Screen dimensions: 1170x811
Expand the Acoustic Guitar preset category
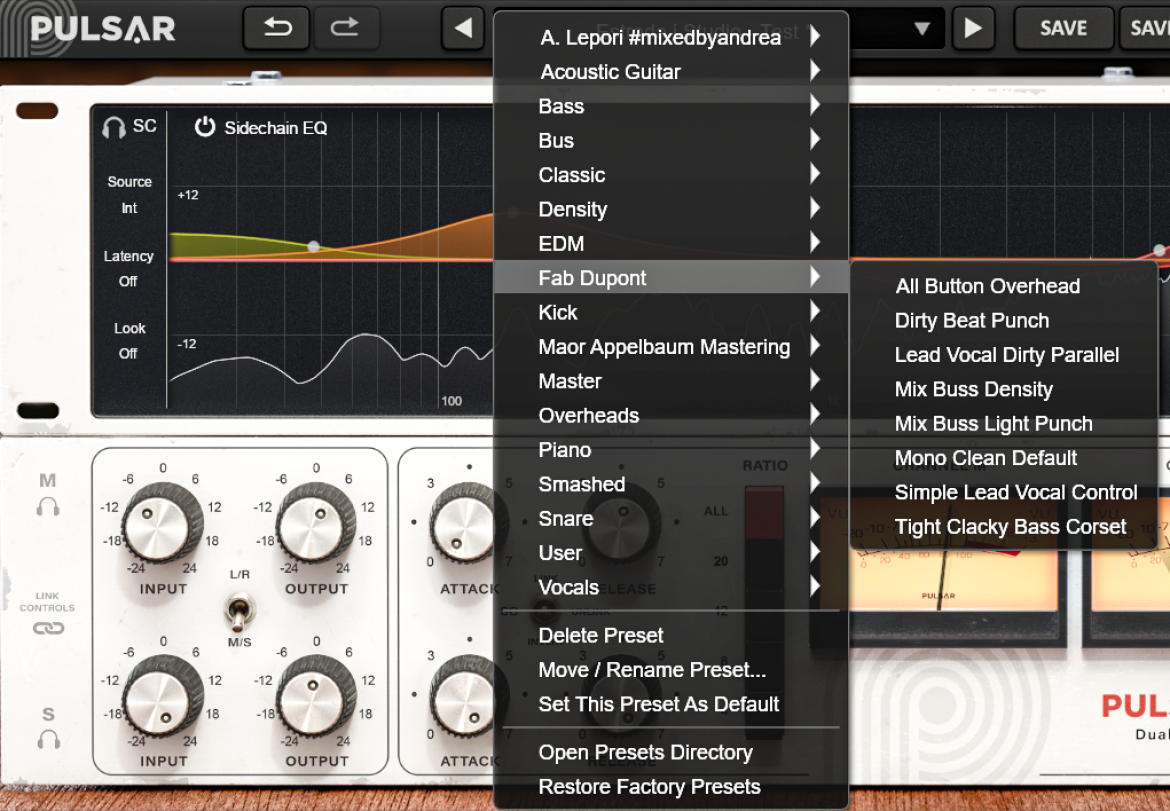tap(671, 72)
